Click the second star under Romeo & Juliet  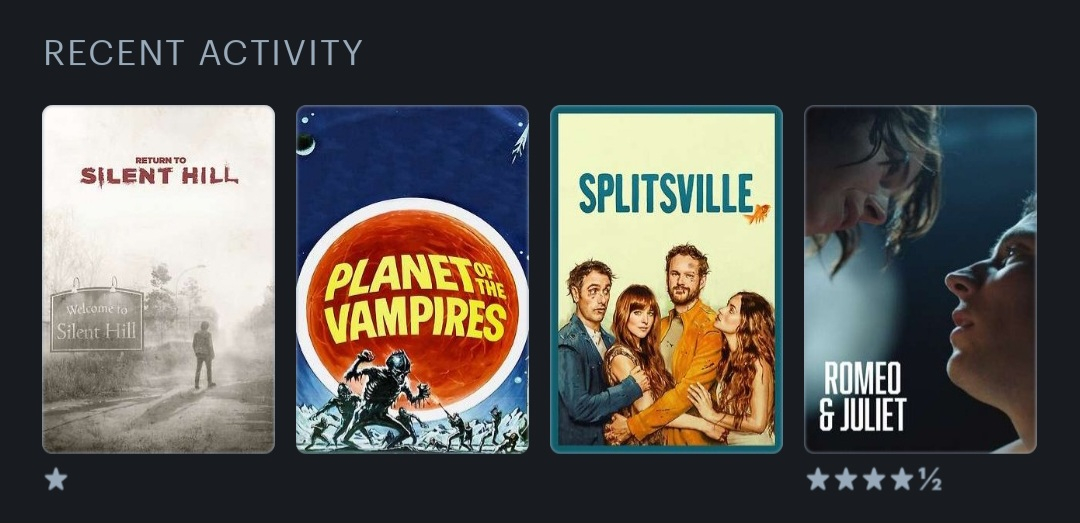click(846, 479)
